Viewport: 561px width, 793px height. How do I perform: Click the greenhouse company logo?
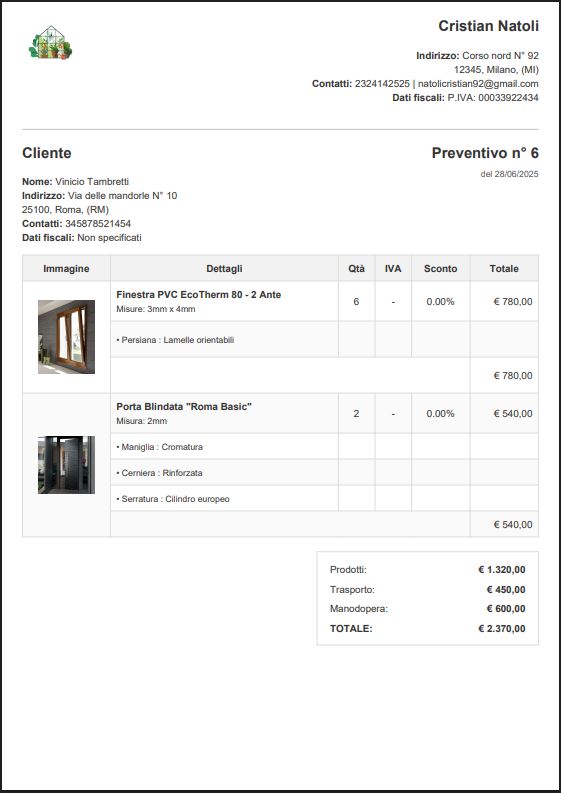(50, 42)
